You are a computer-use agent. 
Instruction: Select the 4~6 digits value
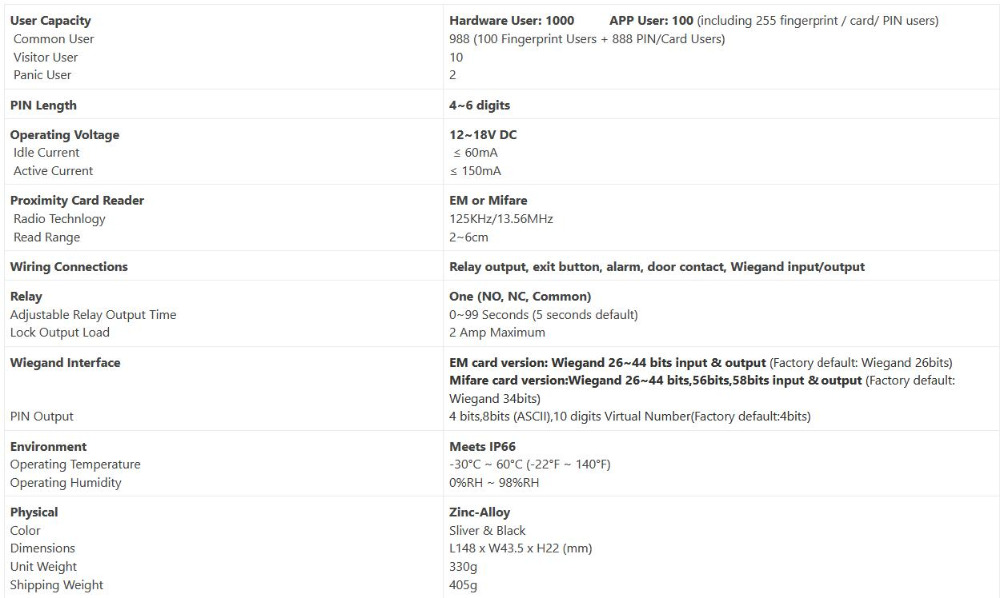[480, 105]
